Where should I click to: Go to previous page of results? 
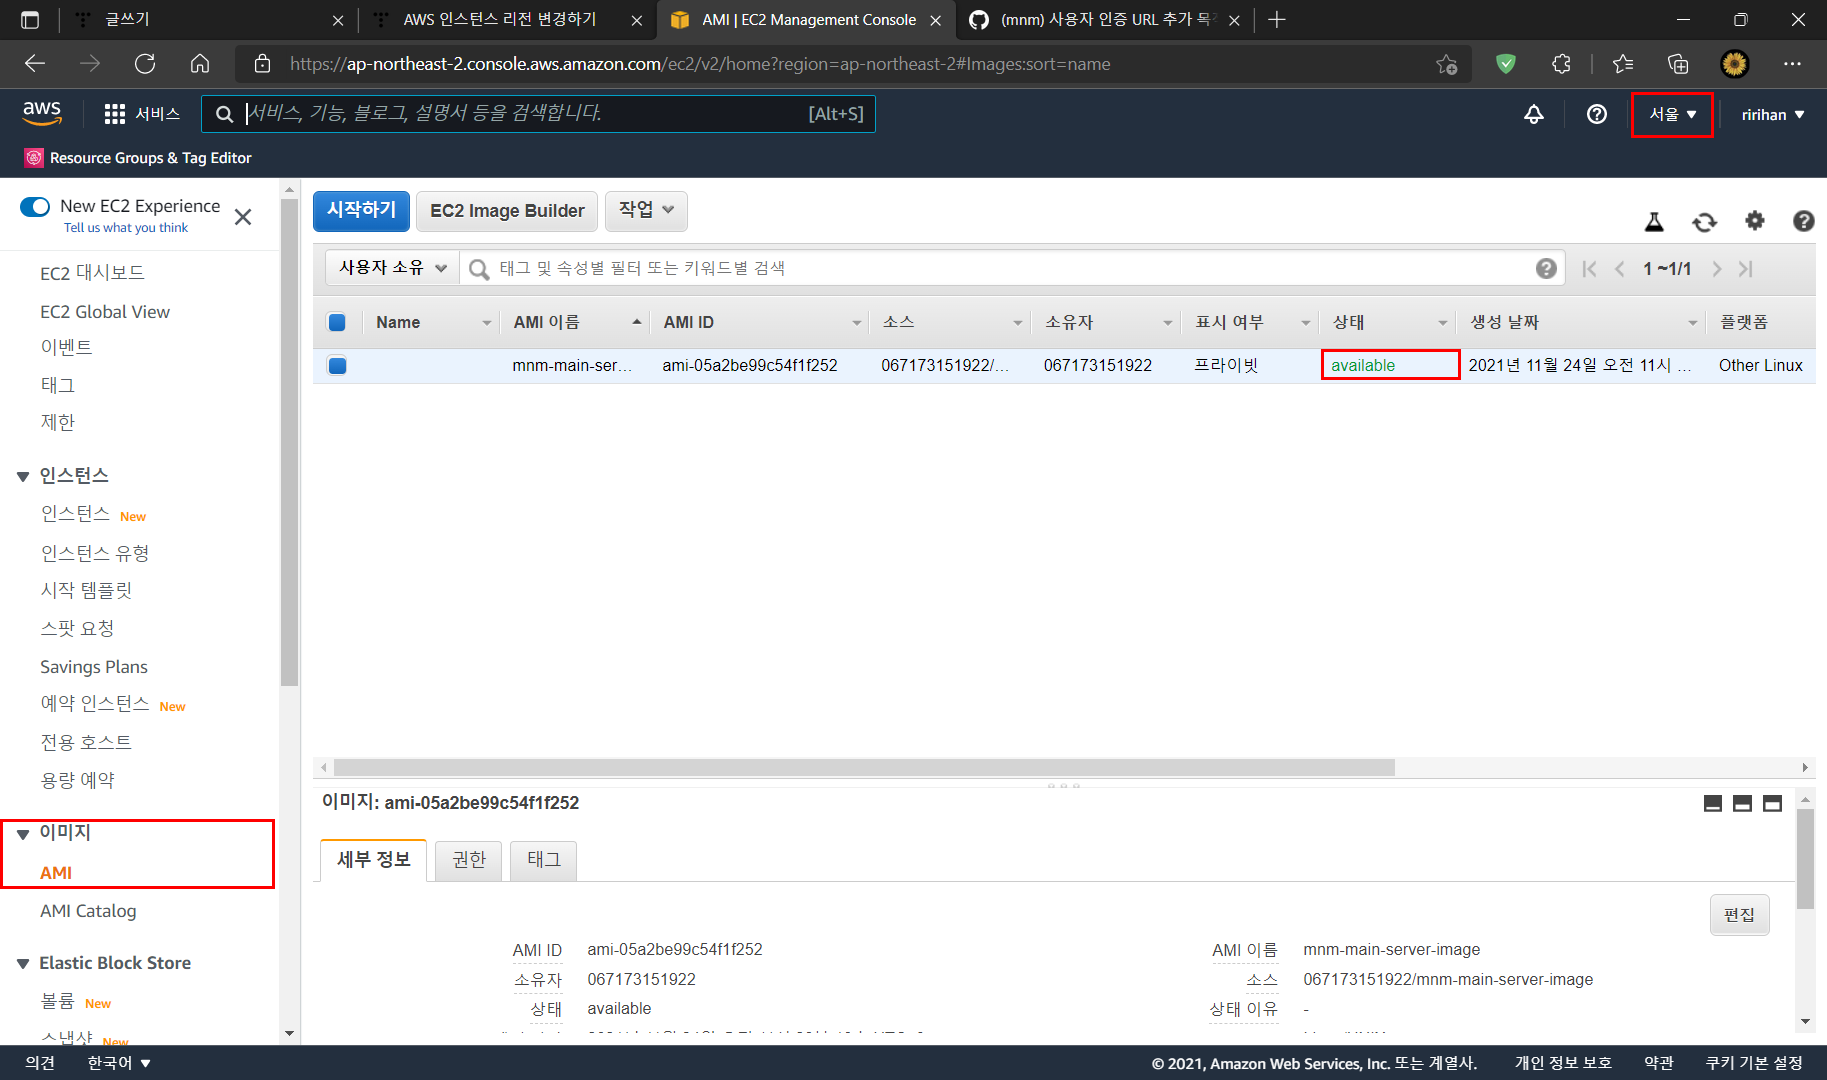1619,269
